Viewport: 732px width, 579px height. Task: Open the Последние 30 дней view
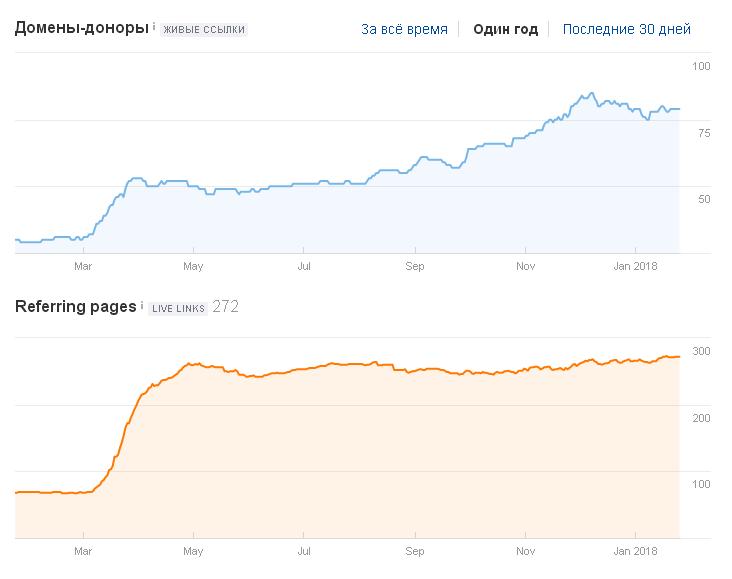tap(626, 29)
